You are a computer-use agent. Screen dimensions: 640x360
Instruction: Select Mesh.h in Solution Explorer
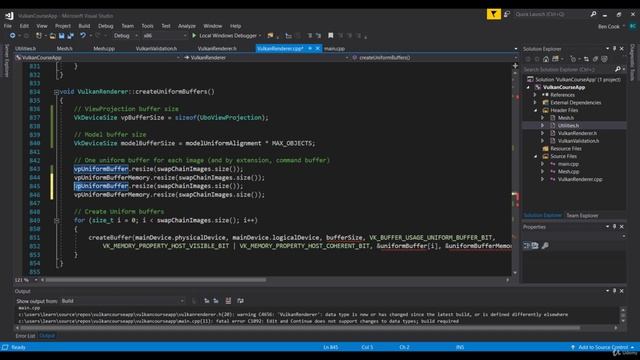(566, 118)
